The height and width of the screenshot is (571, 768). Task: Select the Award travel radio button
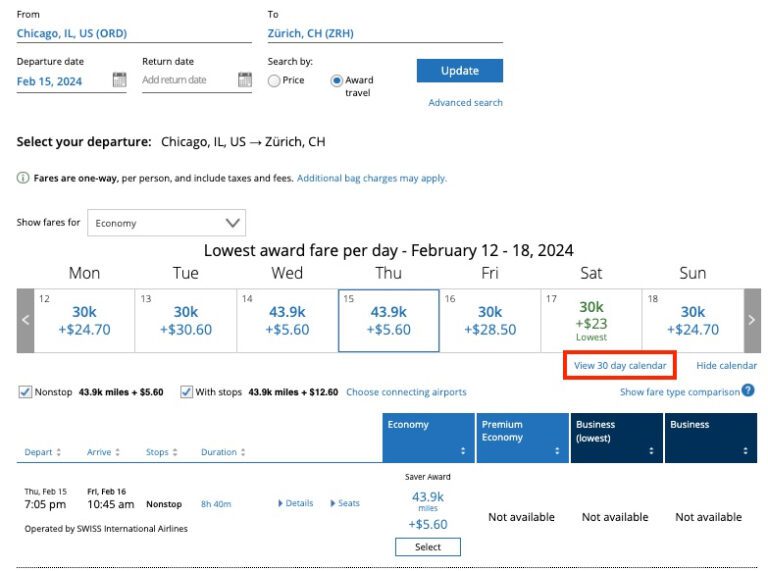337,81
